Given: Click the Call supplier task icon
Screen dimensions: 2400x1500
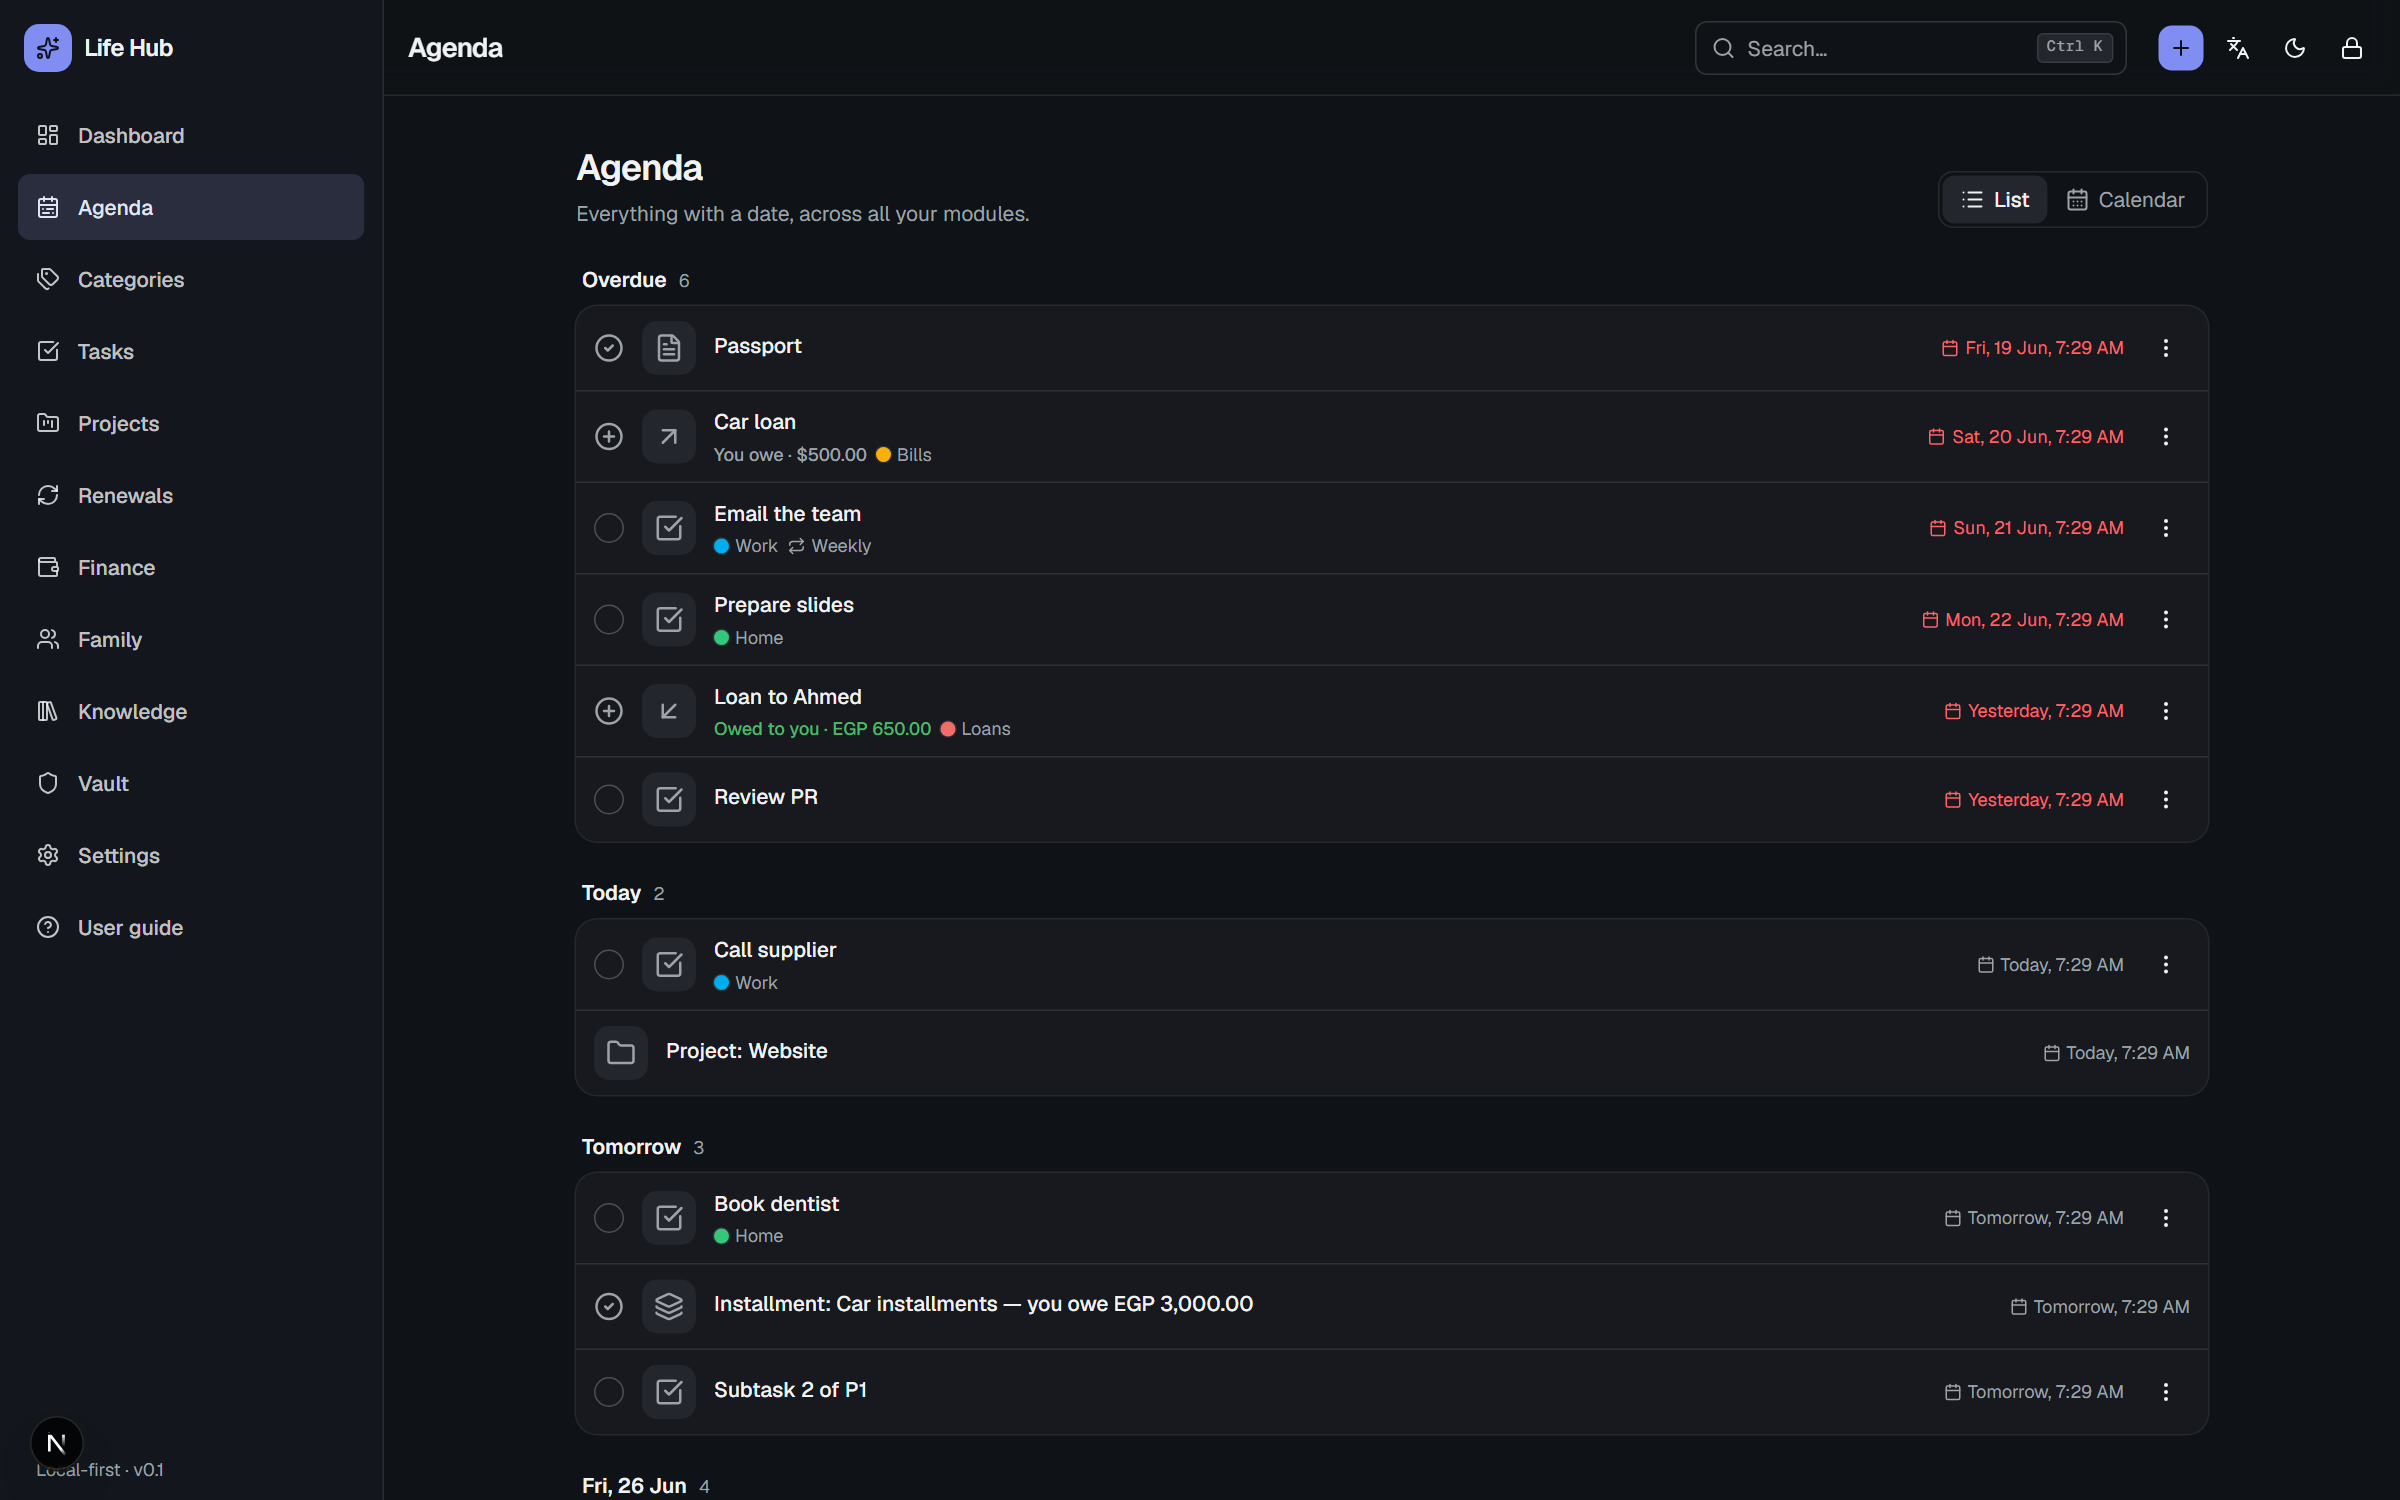Looking at the screenshot, I should tap(669, 965).
